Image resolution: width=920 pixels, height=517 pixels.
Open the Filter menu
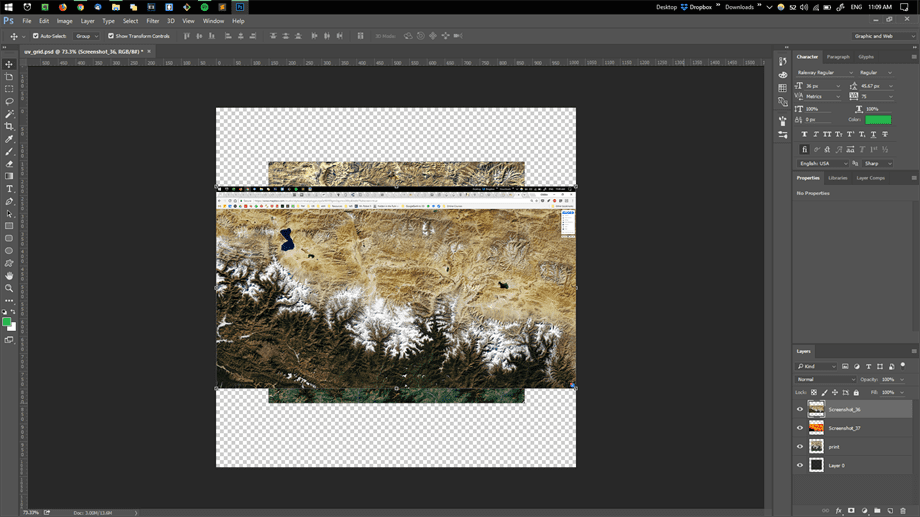coord(153,21)
